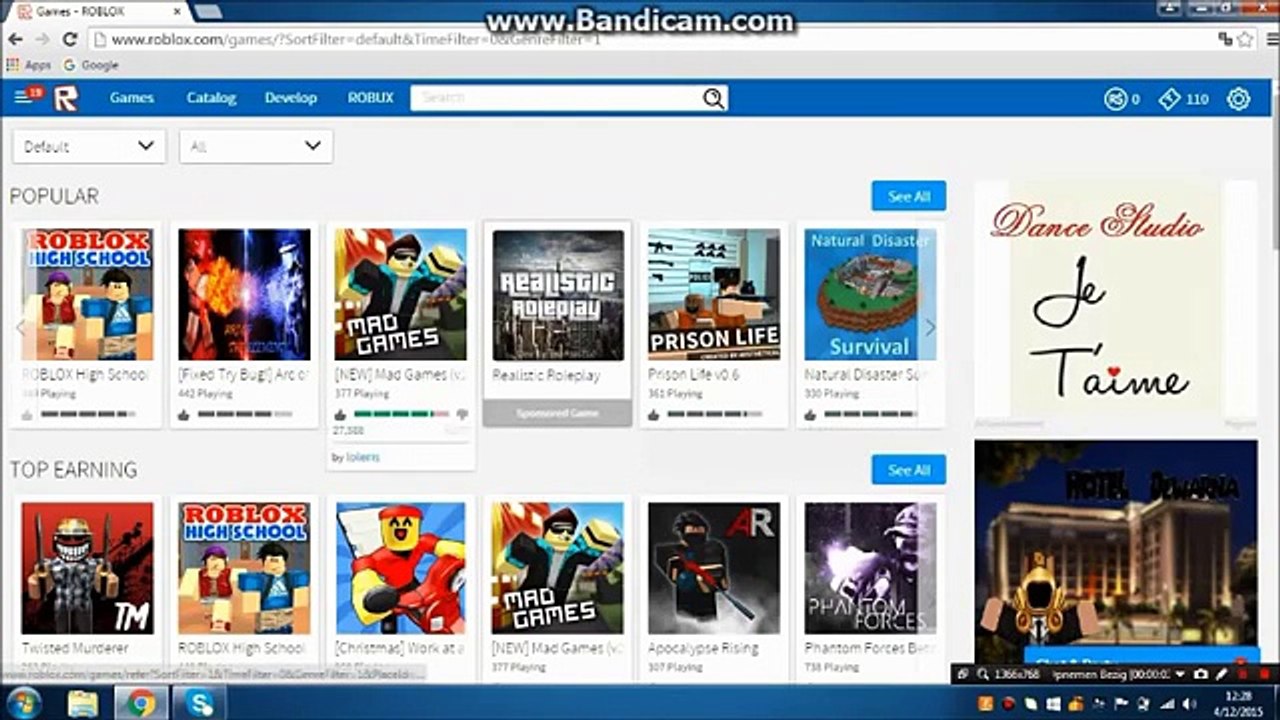The height and width of the screenshot is (720, 1280).
Task: Reload the page with the refresh icon
Action: point(69,39)
